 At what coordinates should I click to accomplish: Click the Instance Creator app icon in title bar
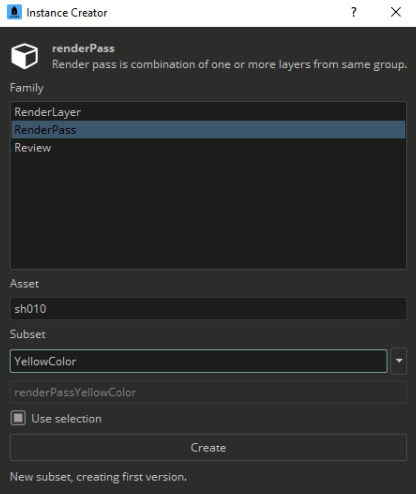click(x=14, y=12)
